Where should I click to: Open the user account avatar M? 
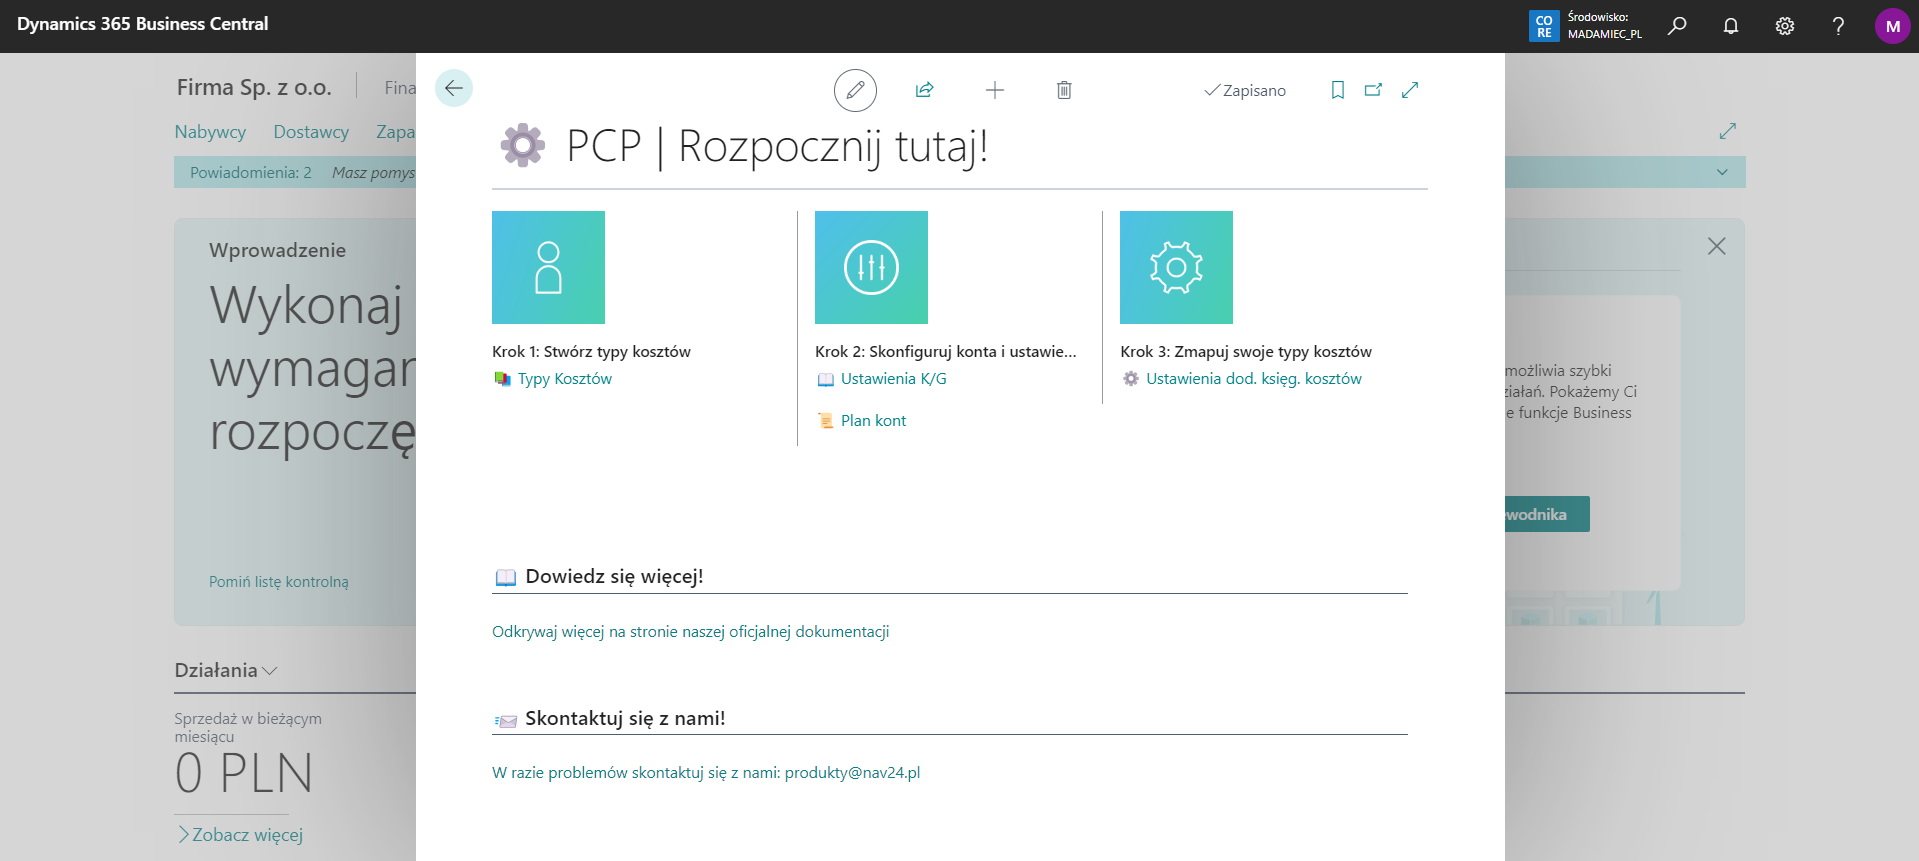coord(1892,26)
